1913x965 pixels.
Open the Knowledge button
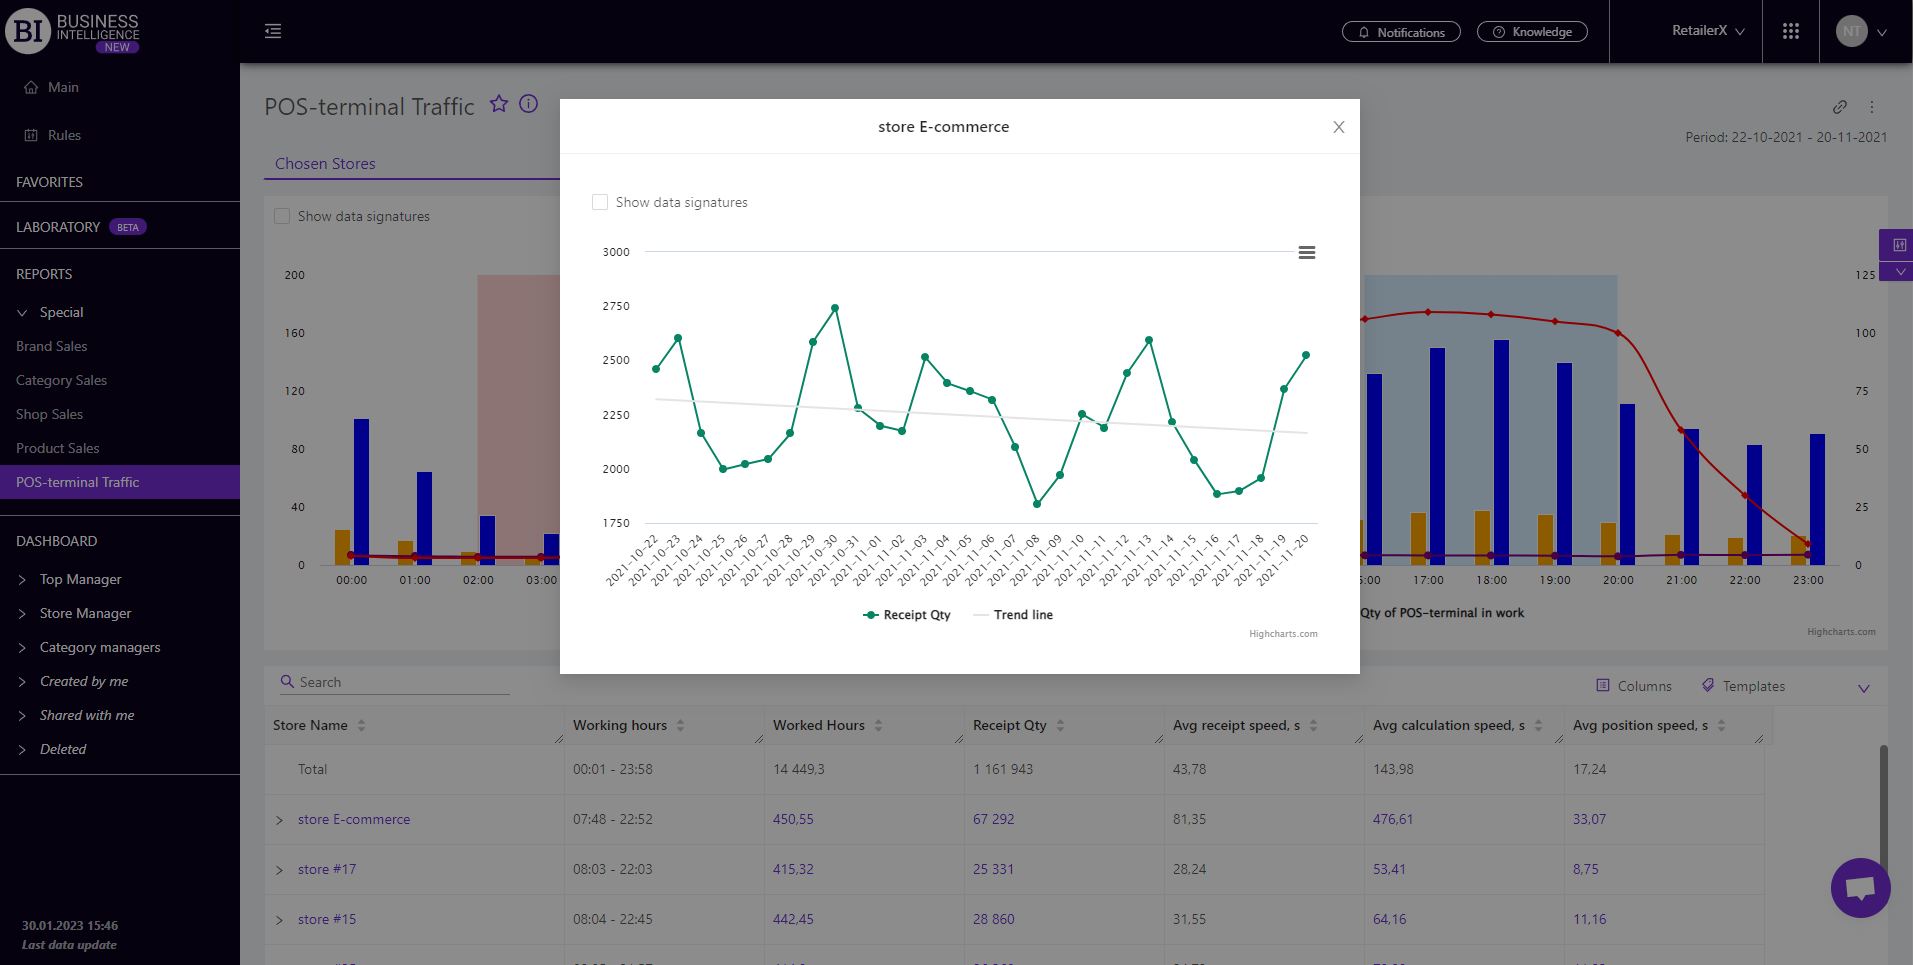tap(1532, 32)
